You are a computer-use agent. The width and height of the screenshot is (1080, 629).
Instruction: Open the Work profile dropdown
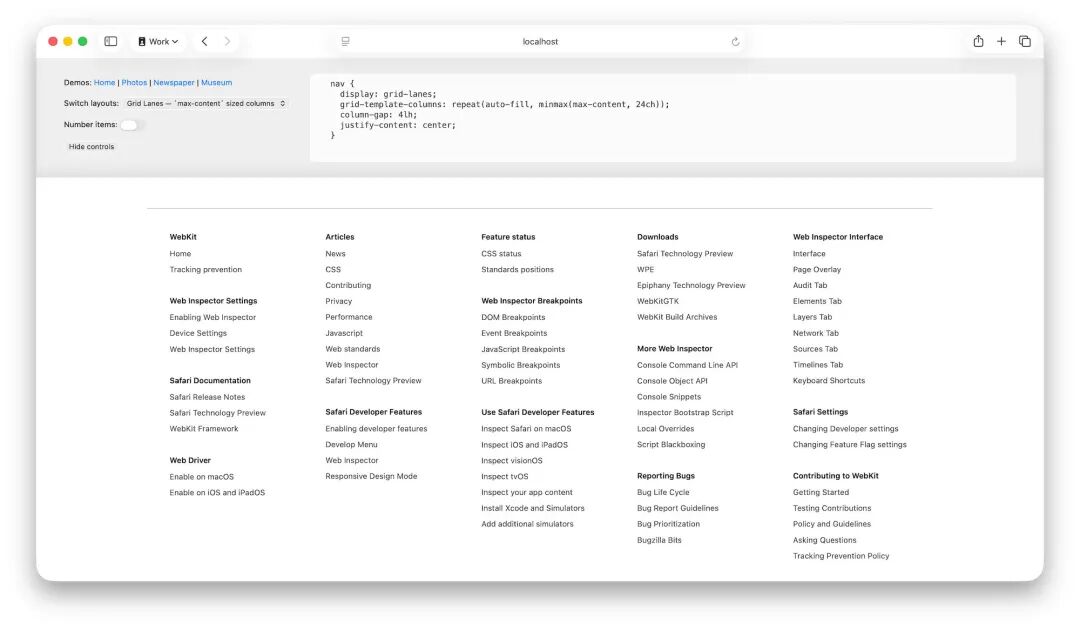pyautogui.click(x=158, y=41)
